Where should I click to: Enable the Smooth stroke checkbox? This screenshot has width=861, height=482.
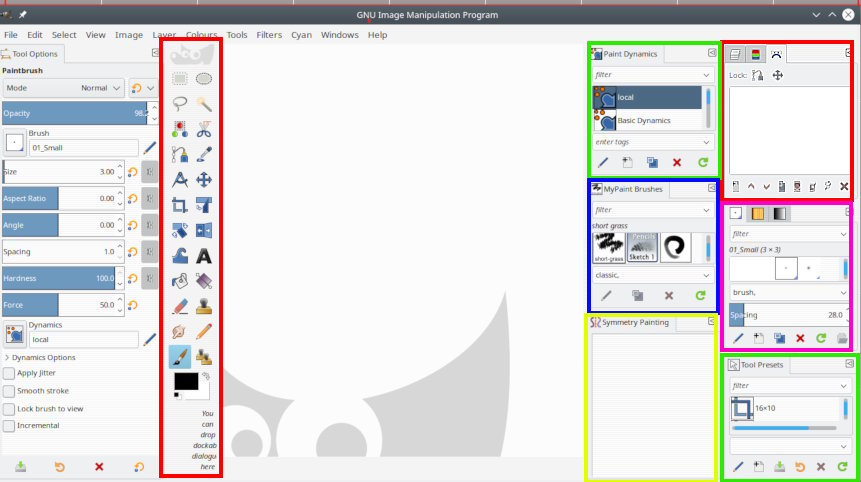click(x=9, y=391)
